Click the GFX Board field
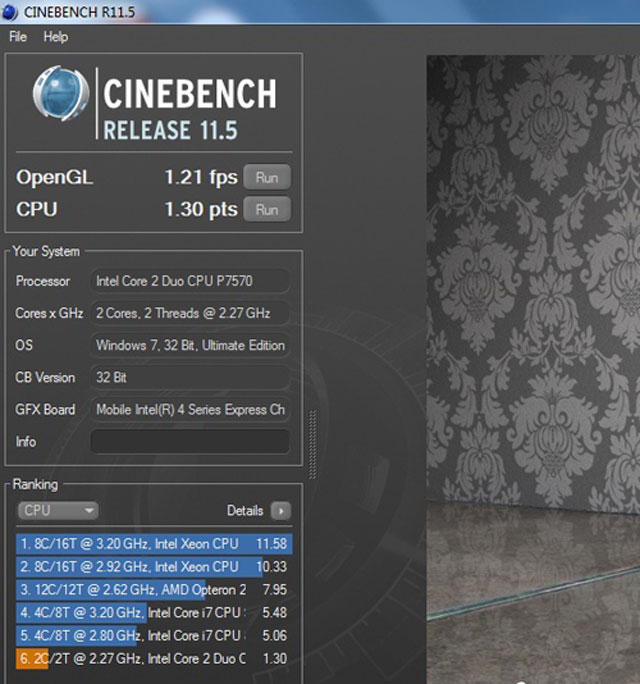640x684 pixels. tap(190, 410)
